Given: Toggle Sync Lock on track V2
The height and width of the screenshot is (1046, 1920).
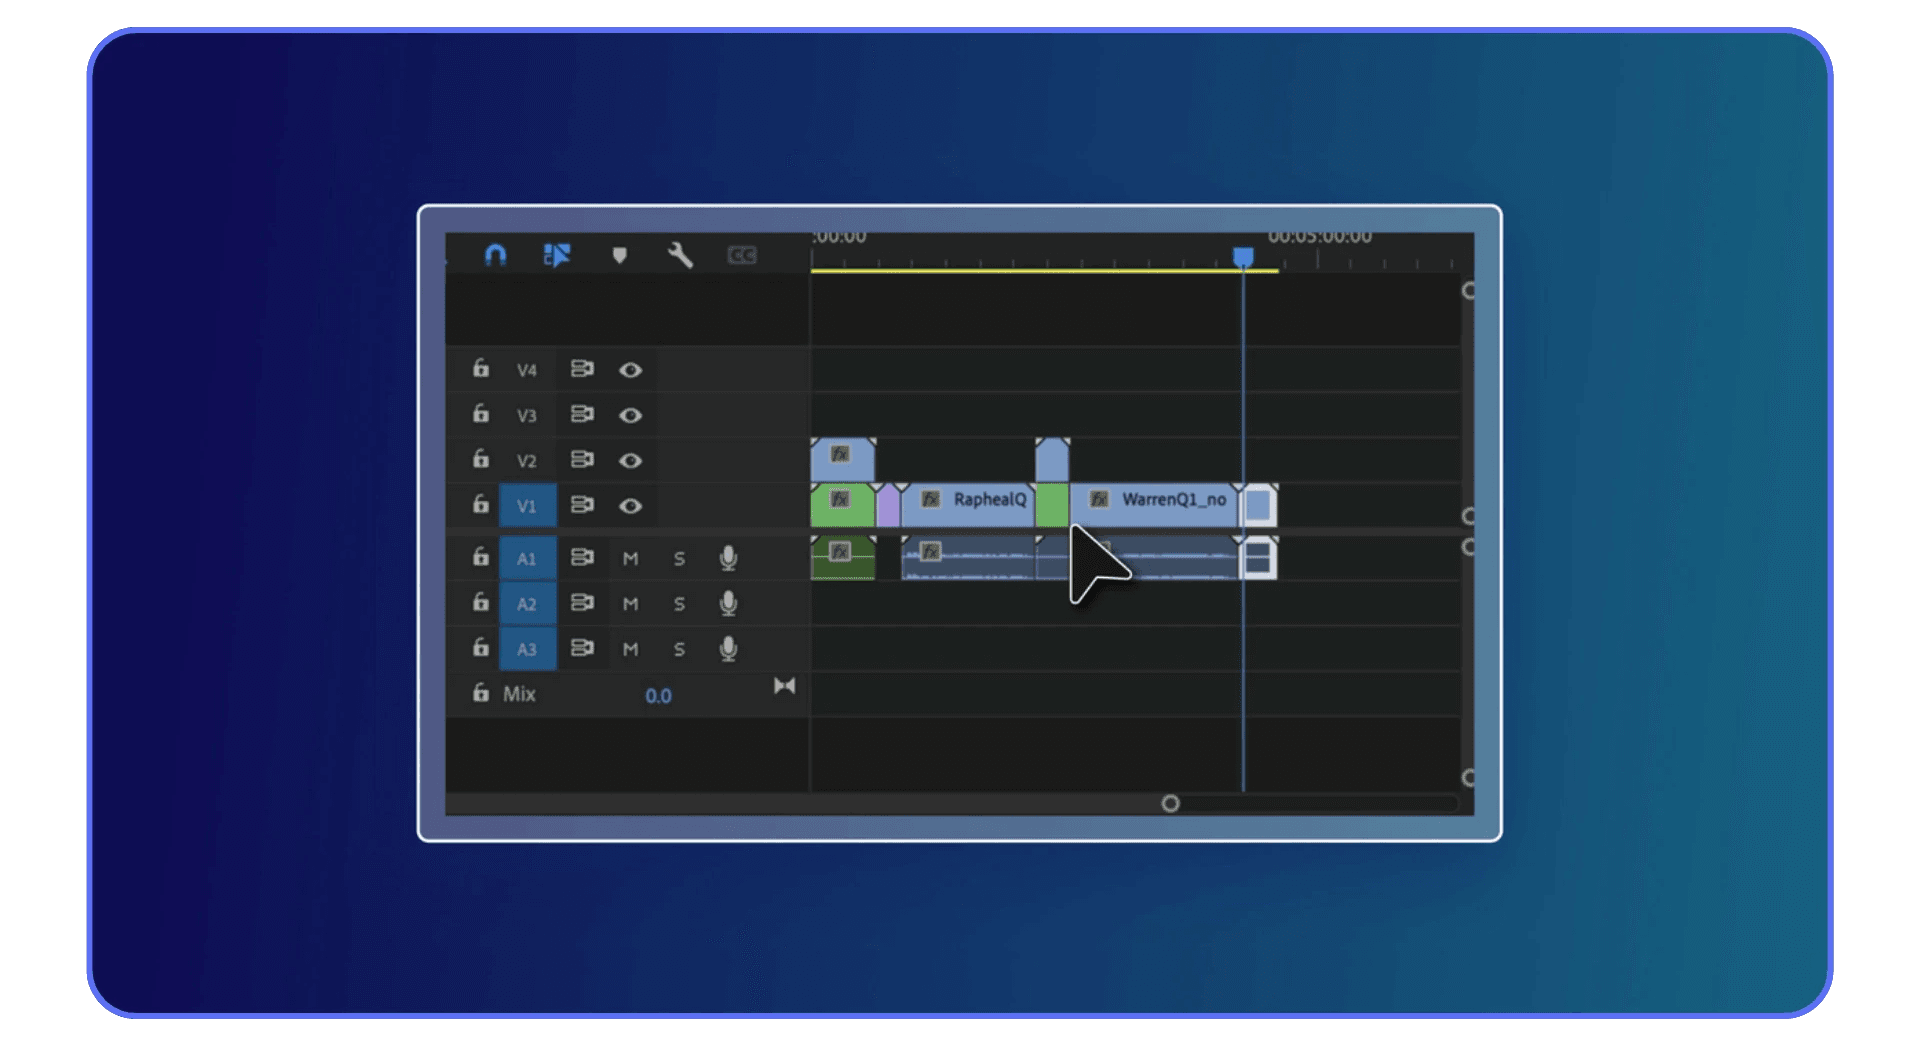Looking at the screenshot, I should (583, 460).
